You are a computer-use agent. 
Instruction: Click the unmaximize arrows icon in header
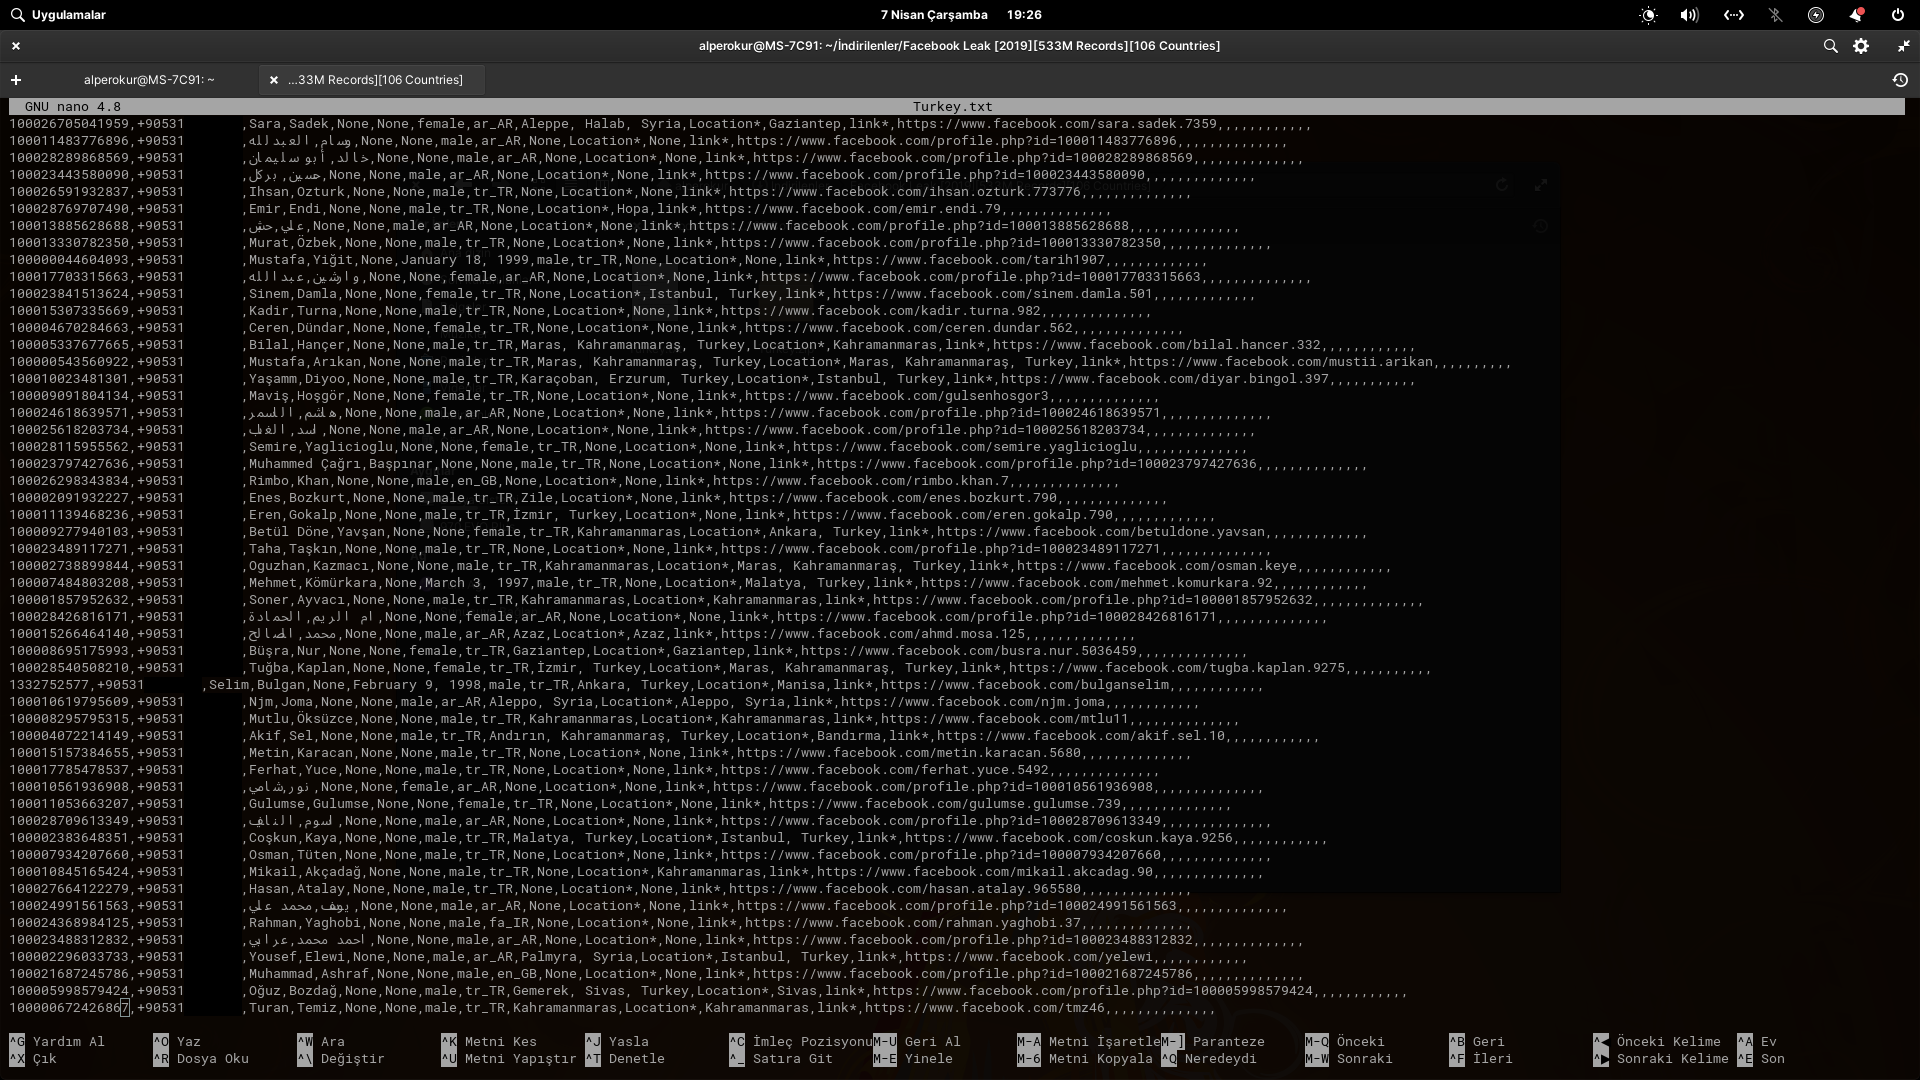[x=1903, y=46]
